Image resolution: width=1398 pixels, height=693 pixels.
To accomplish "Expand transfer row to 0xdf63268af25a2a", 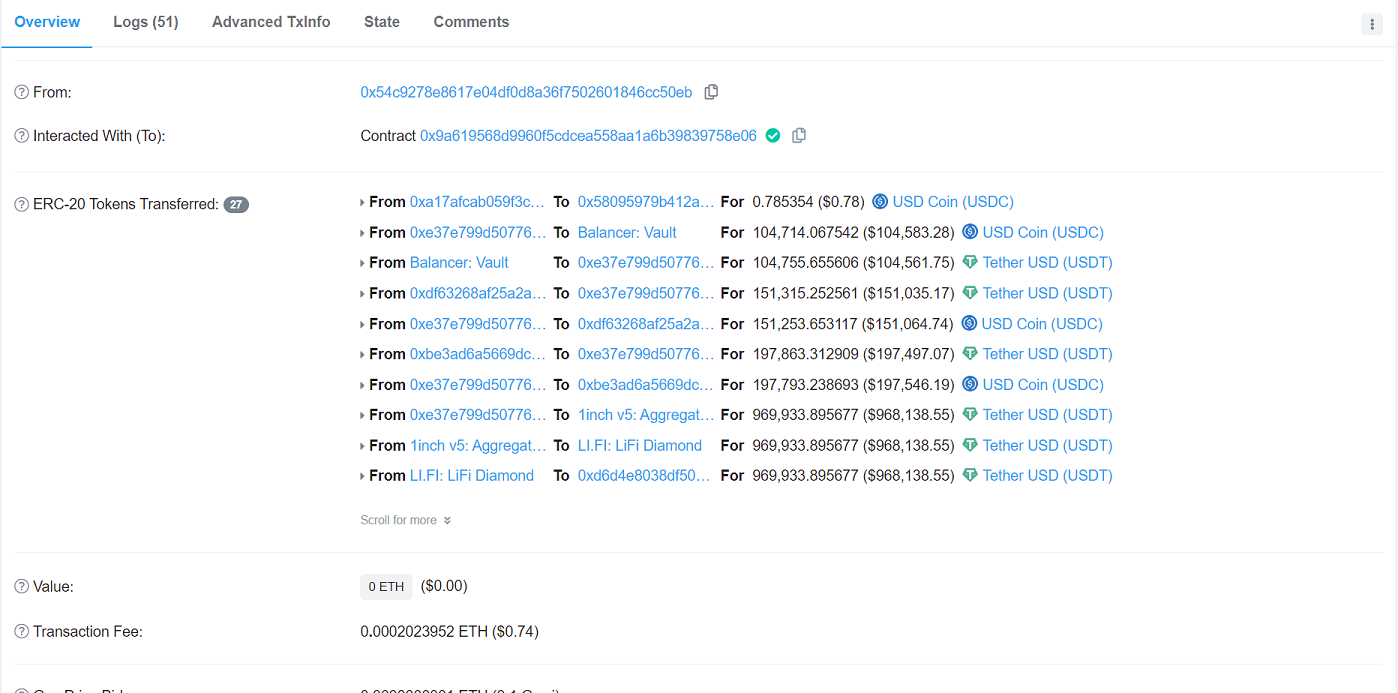I will tap(363, 325).
